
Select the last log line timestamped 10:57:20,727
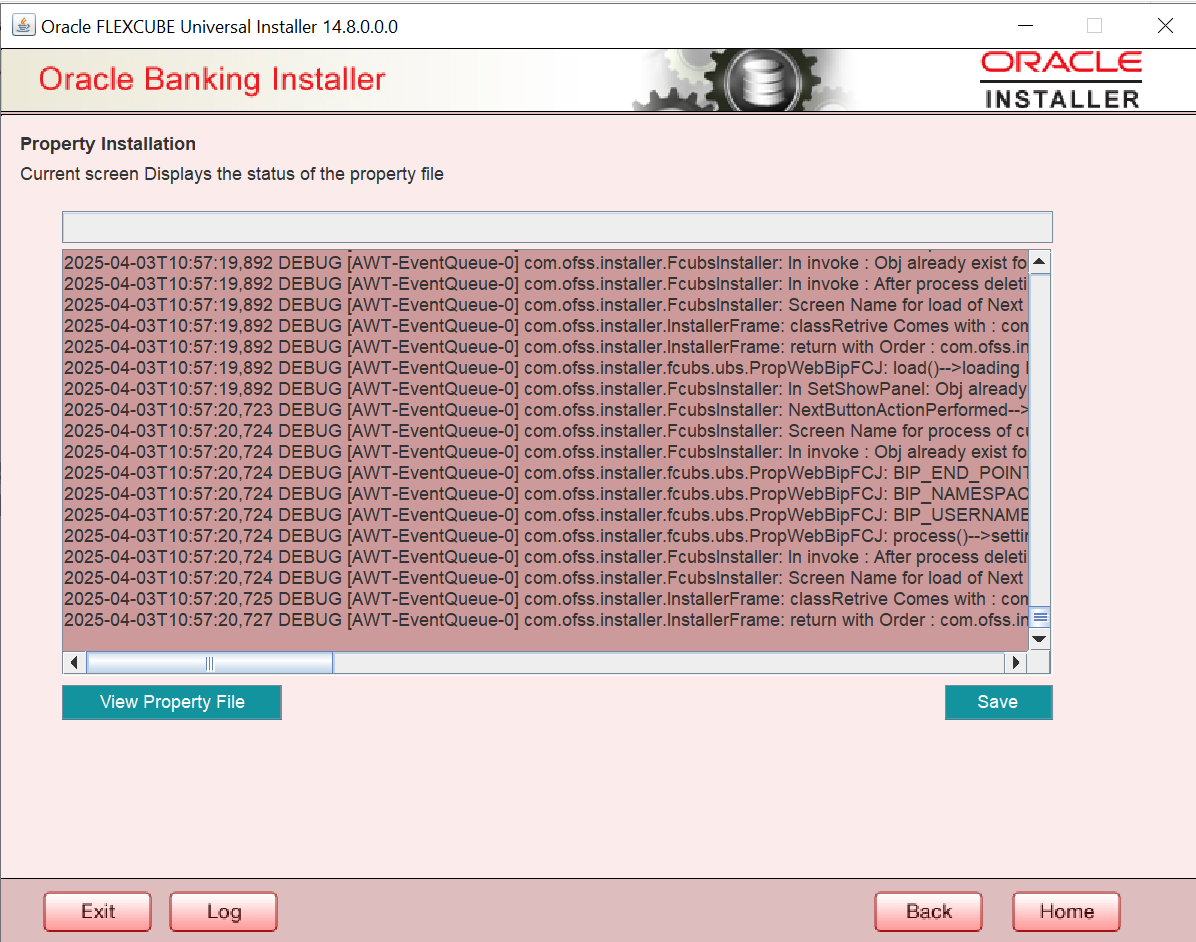545,619
